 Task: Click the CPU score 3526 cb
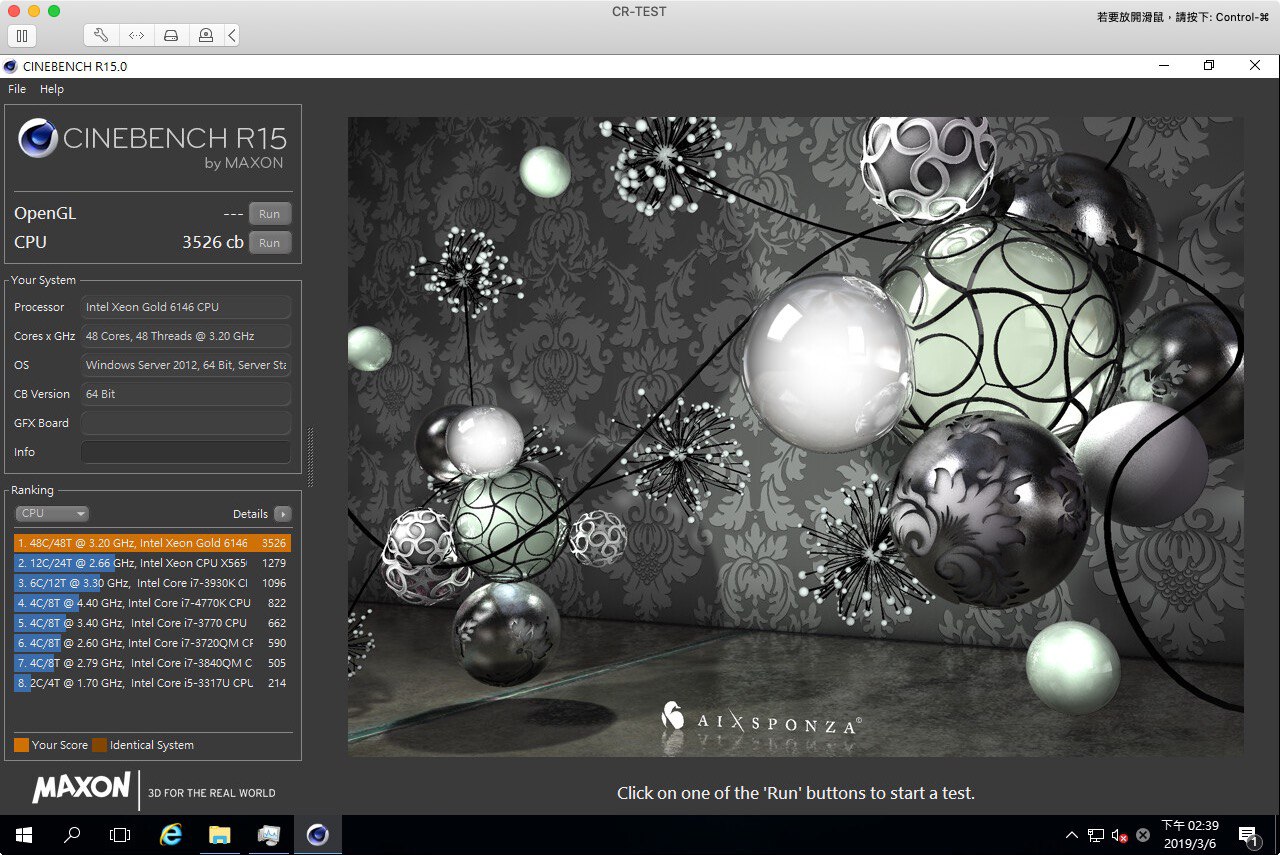(x=212, y=243)
